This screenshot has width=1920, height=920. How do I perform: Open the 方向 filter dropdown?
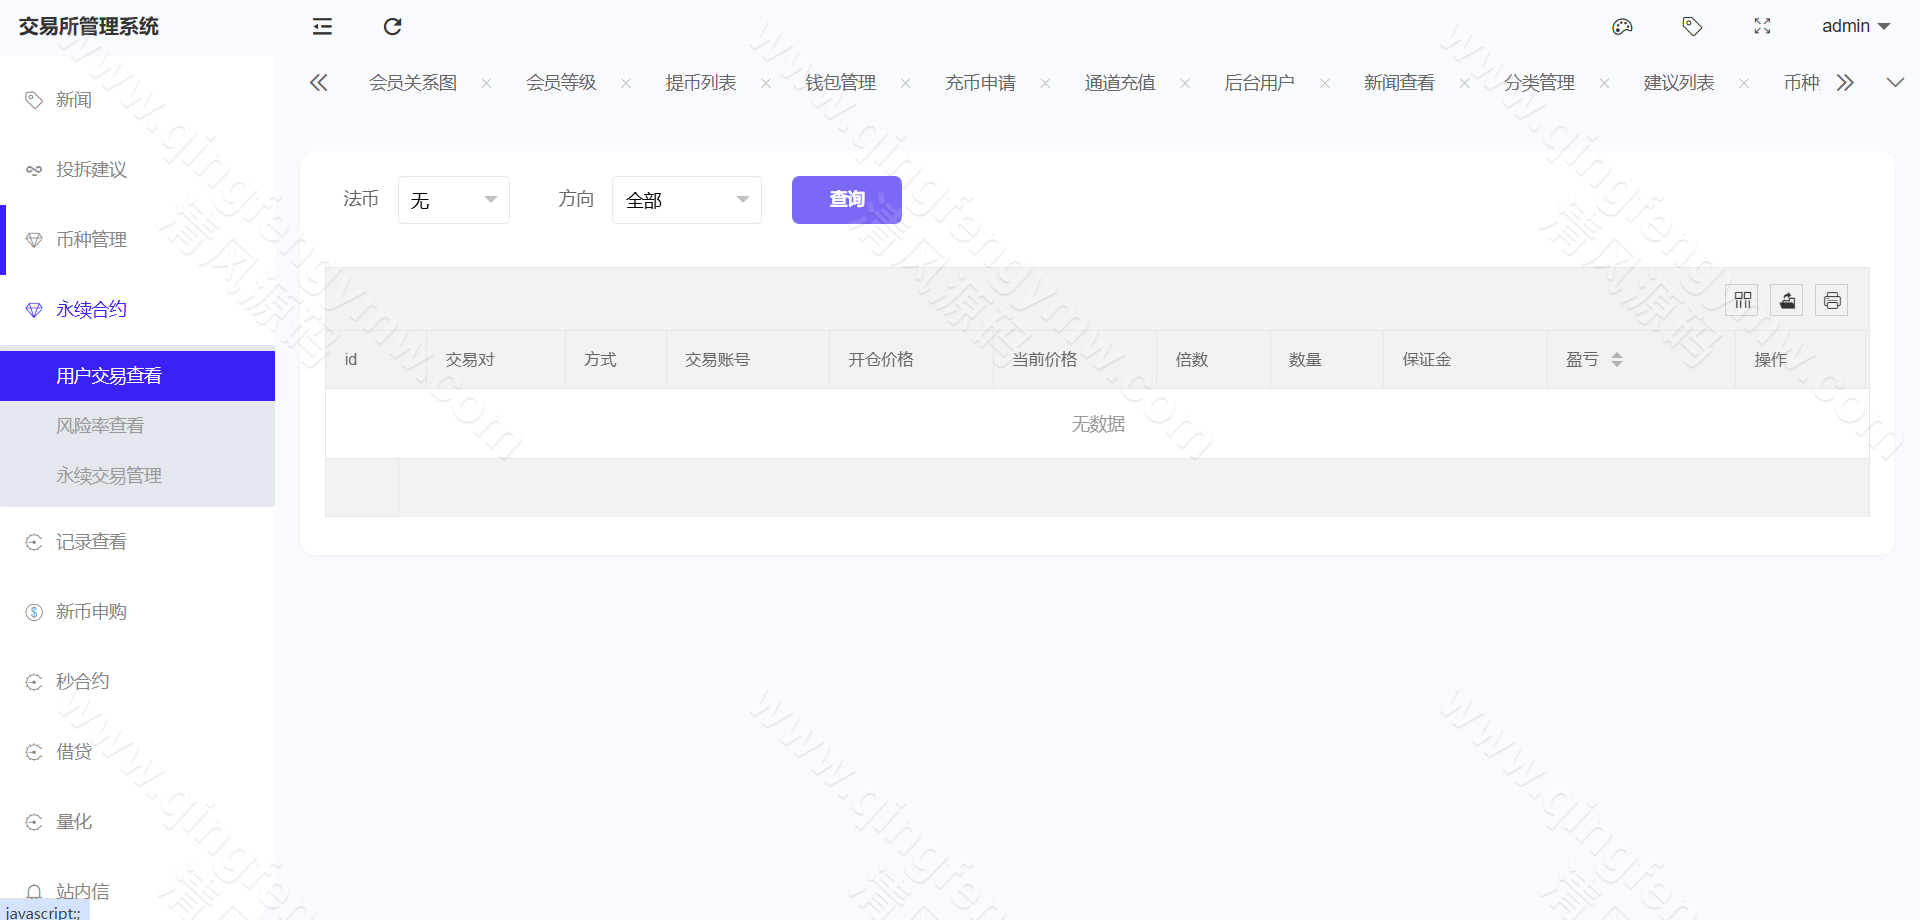tap(686, 200)
